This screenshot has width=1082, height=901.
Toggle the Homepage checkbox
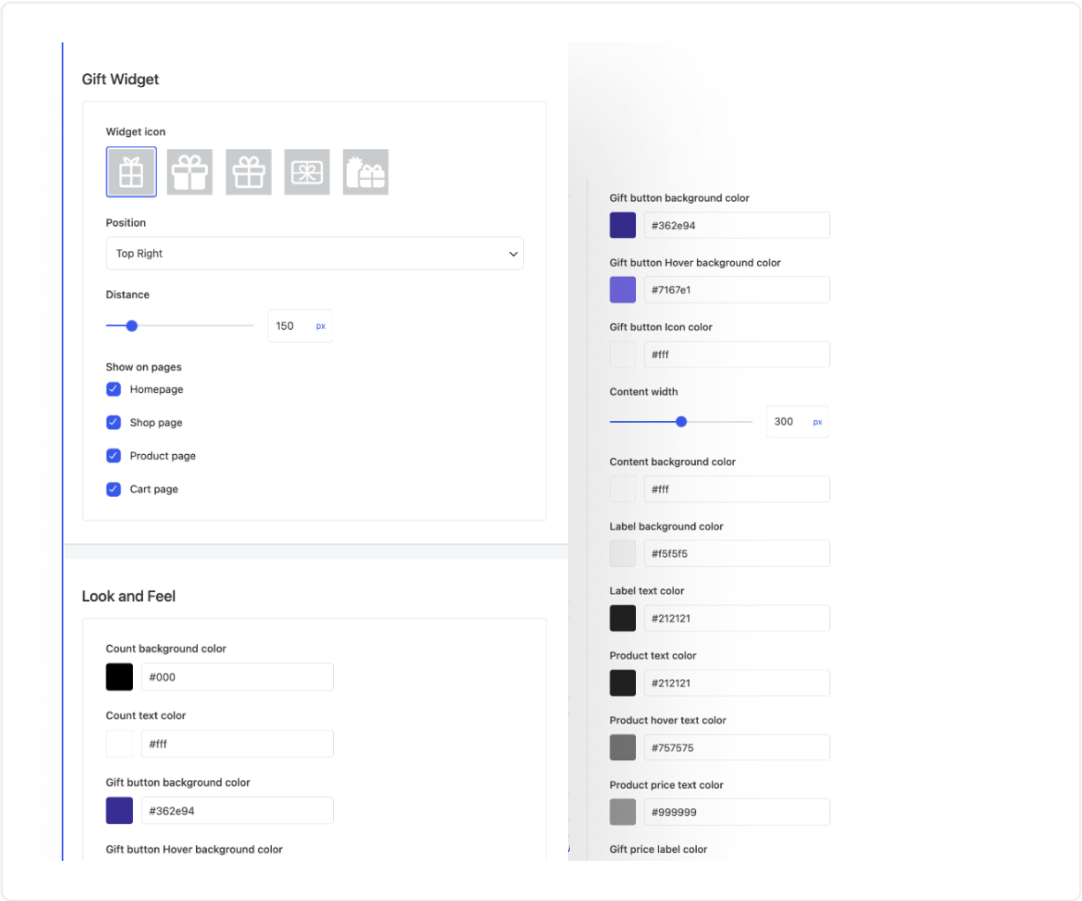[x=114, y=389]
